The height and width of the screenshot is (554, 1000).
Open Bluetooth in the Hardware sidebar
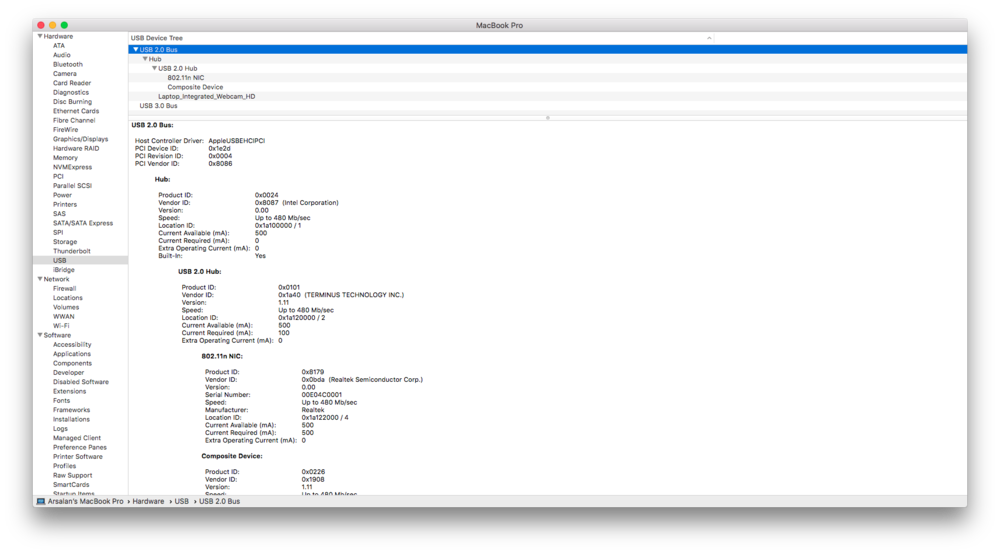pyautogui.click(x=68, y=64)
